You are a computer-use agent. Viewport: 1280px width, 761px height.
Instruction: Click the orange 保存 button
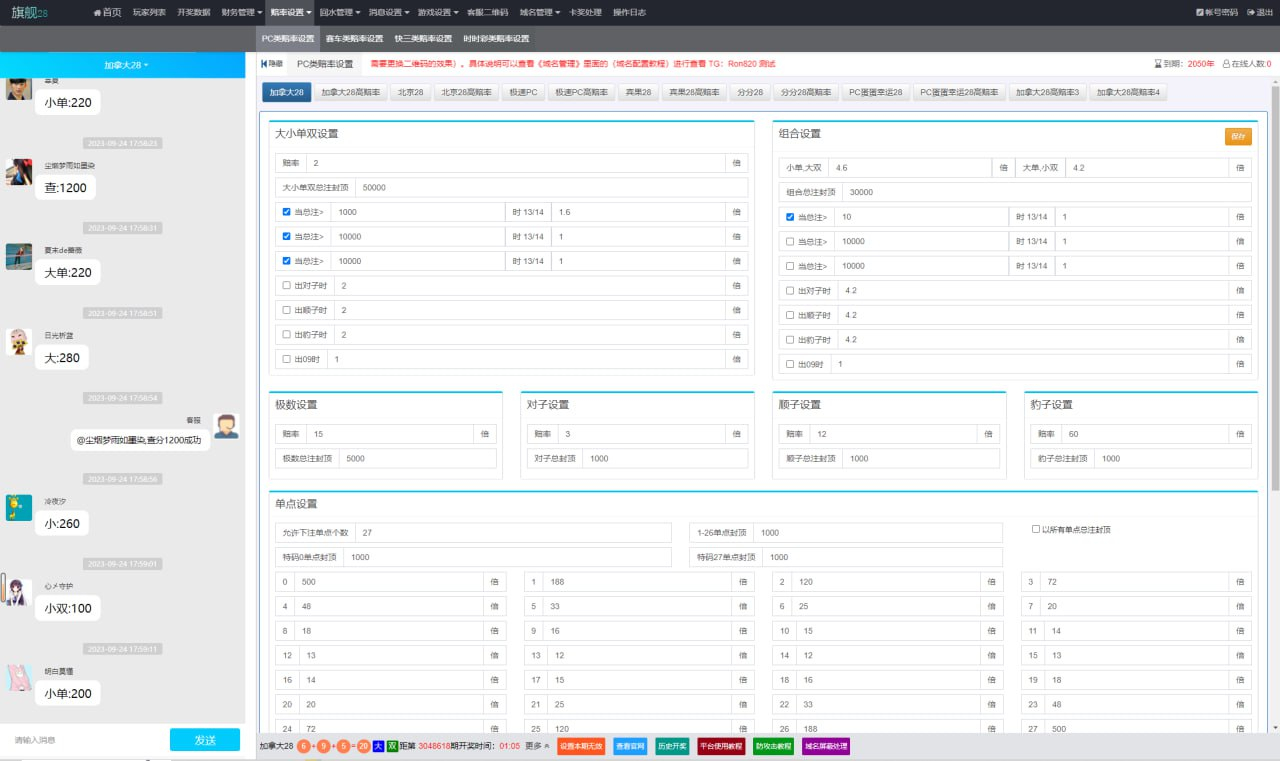coord(1238,137)
